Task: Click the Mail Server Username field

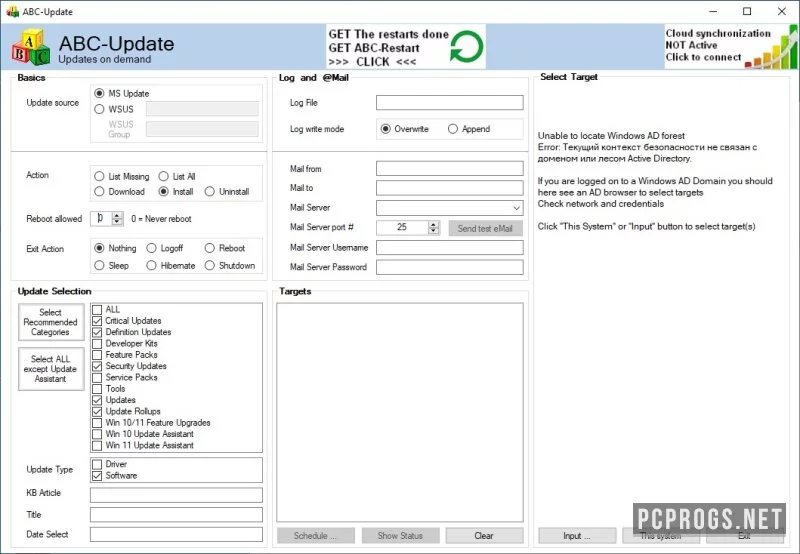Action: 449,247
